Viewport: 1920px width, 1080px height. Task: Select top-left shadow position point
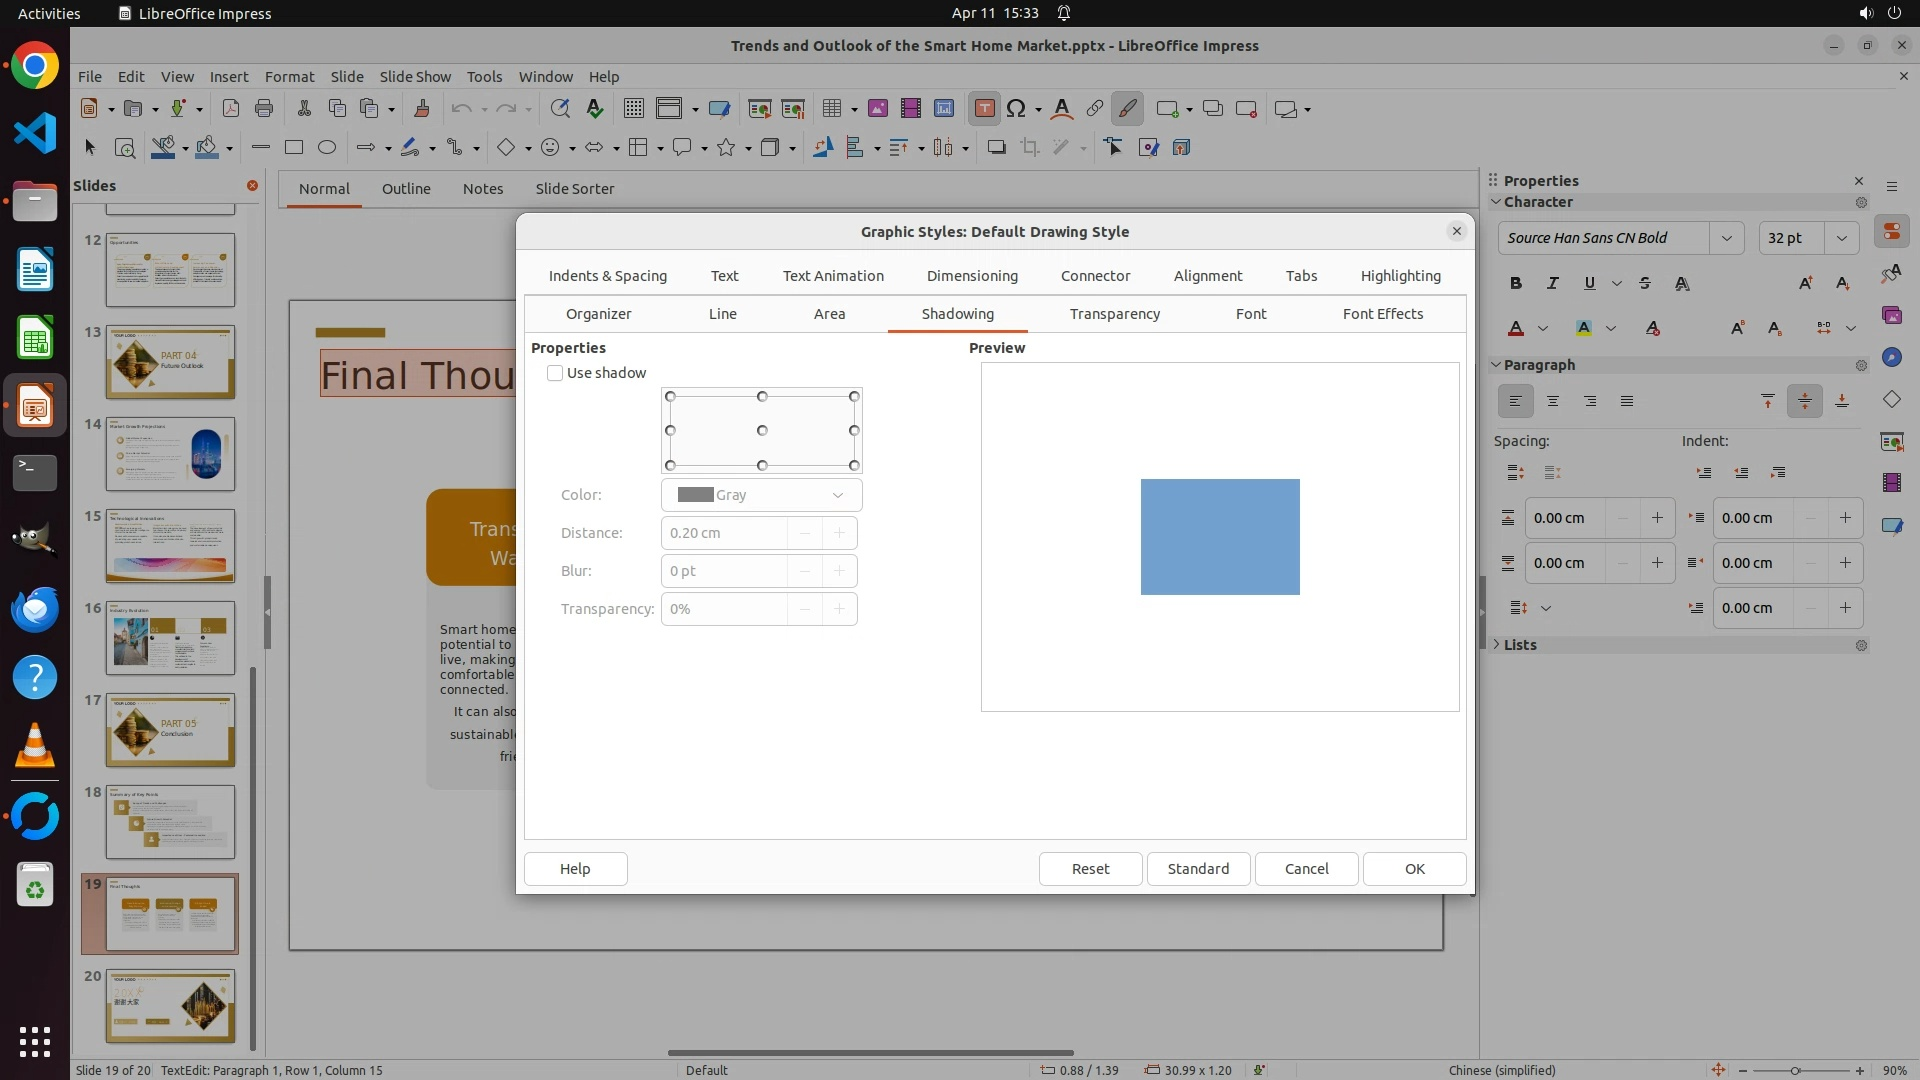(671, 397)
